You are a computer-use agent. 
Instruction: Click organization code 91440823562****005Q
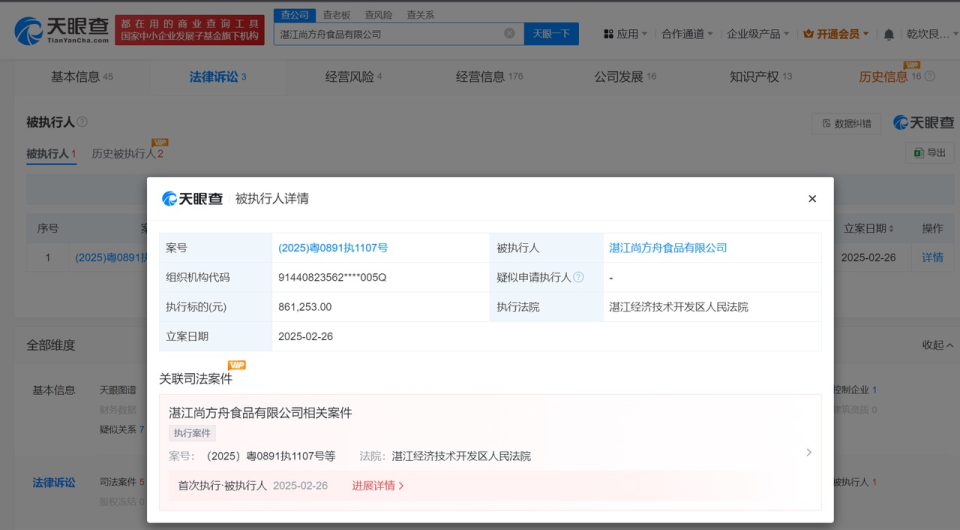[x=332, y=277]
